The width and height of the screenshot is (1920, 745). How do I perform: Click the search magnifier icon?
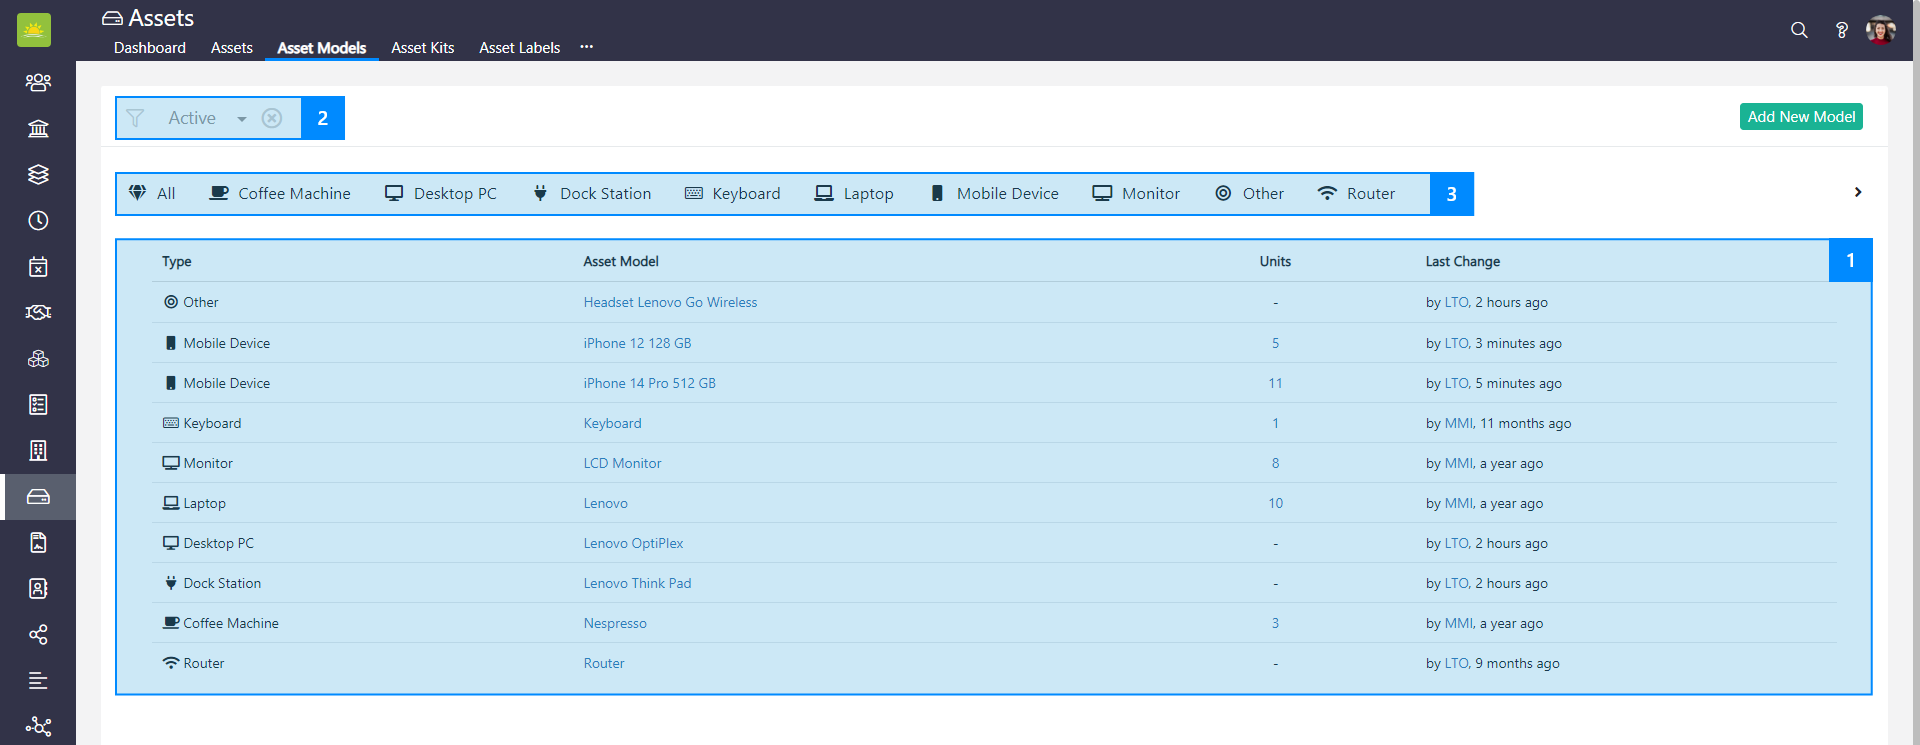tap(1799, 30)
